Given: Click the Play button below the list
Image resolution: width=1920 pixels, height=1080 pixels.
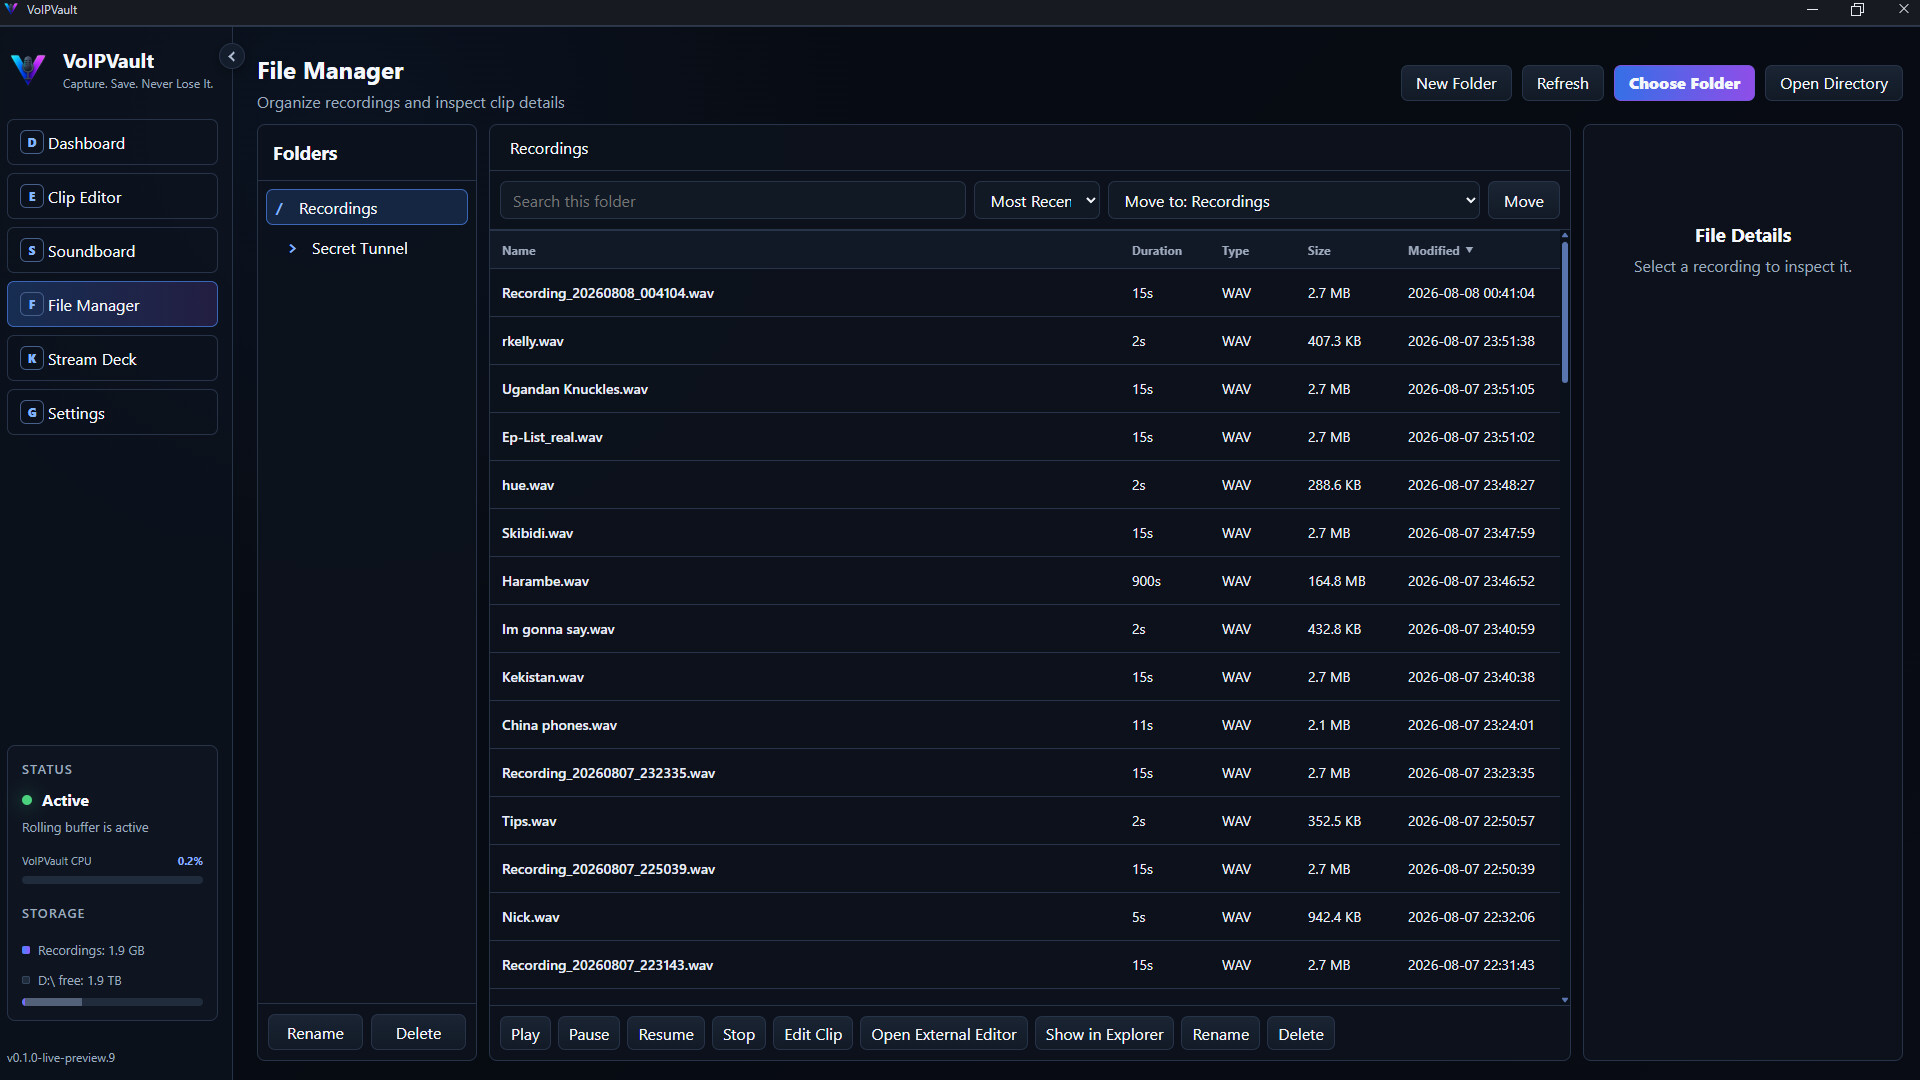Looking at the screenshot, I should 525,1034.
